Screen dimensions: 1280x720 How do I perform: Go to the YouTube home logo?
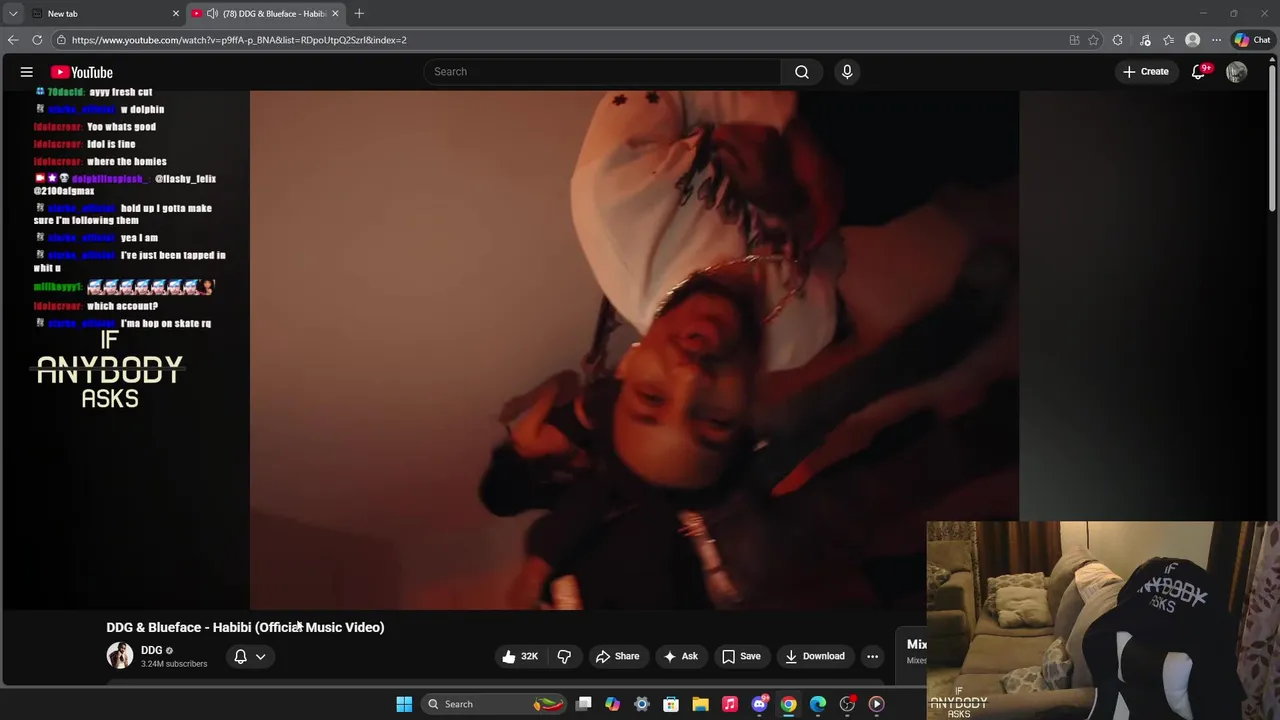point(82,72)
